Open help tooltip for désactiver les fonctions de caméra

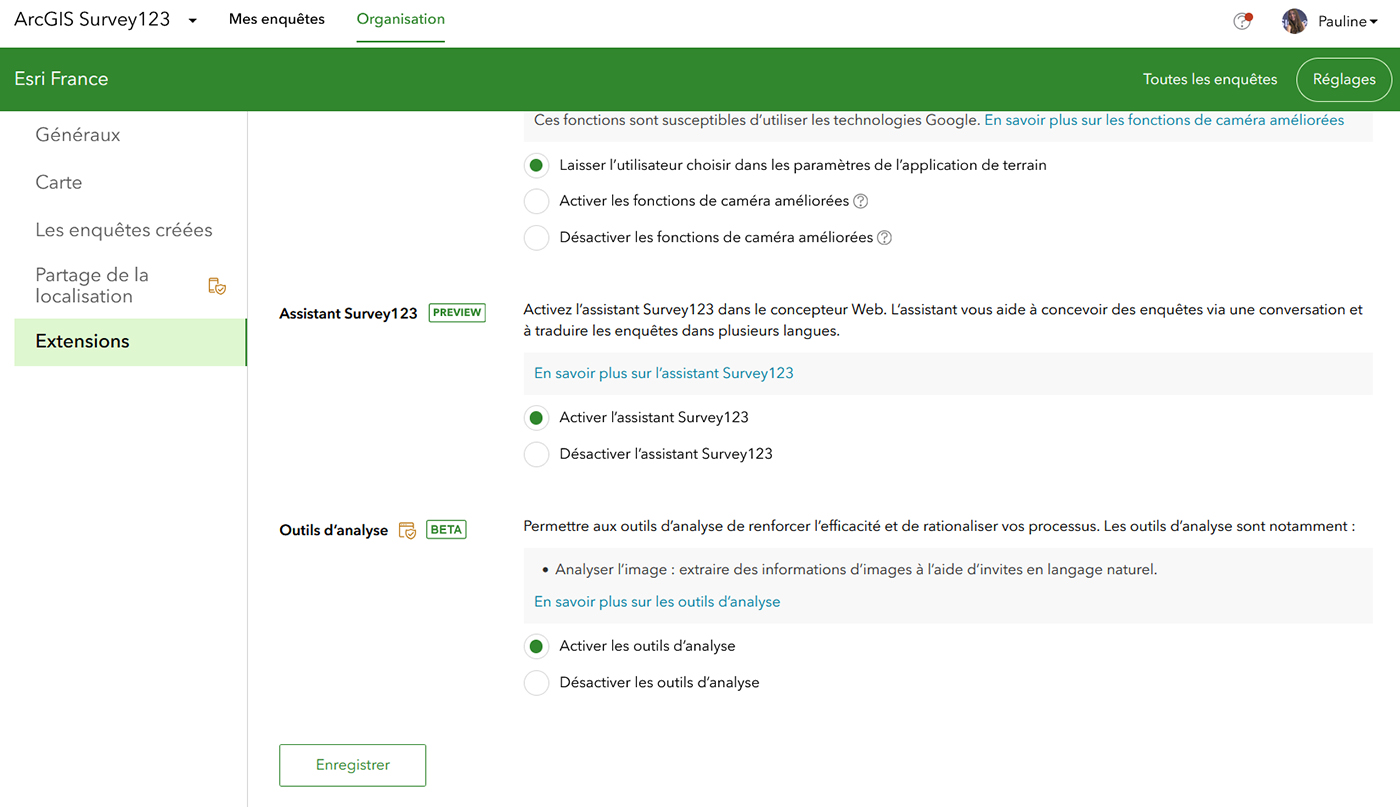[x=884, y=238]
